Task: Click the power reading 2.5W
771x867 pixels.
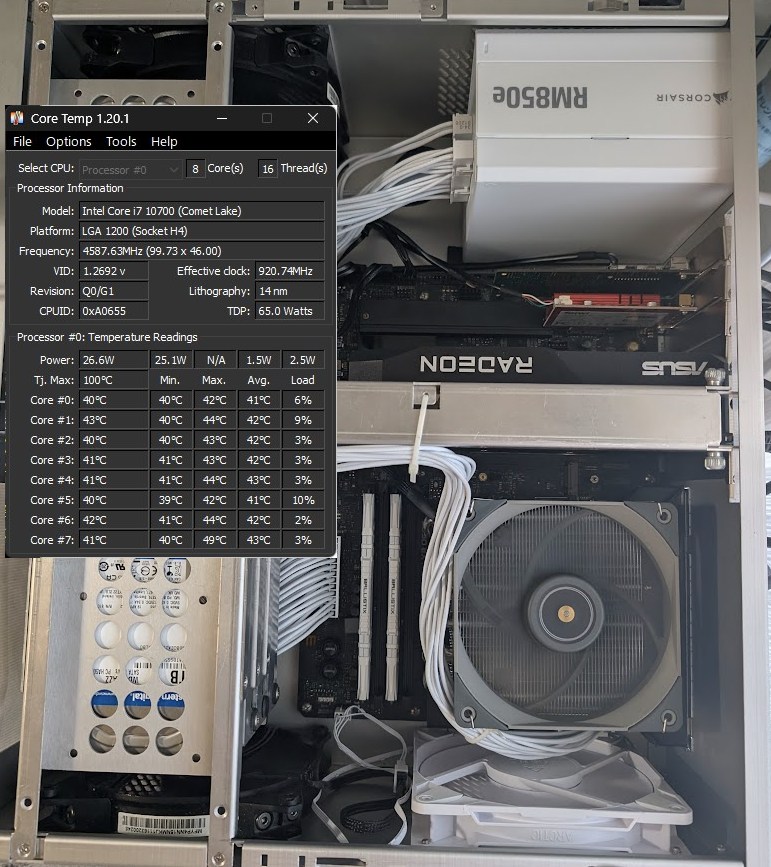Action: [303, 360]
